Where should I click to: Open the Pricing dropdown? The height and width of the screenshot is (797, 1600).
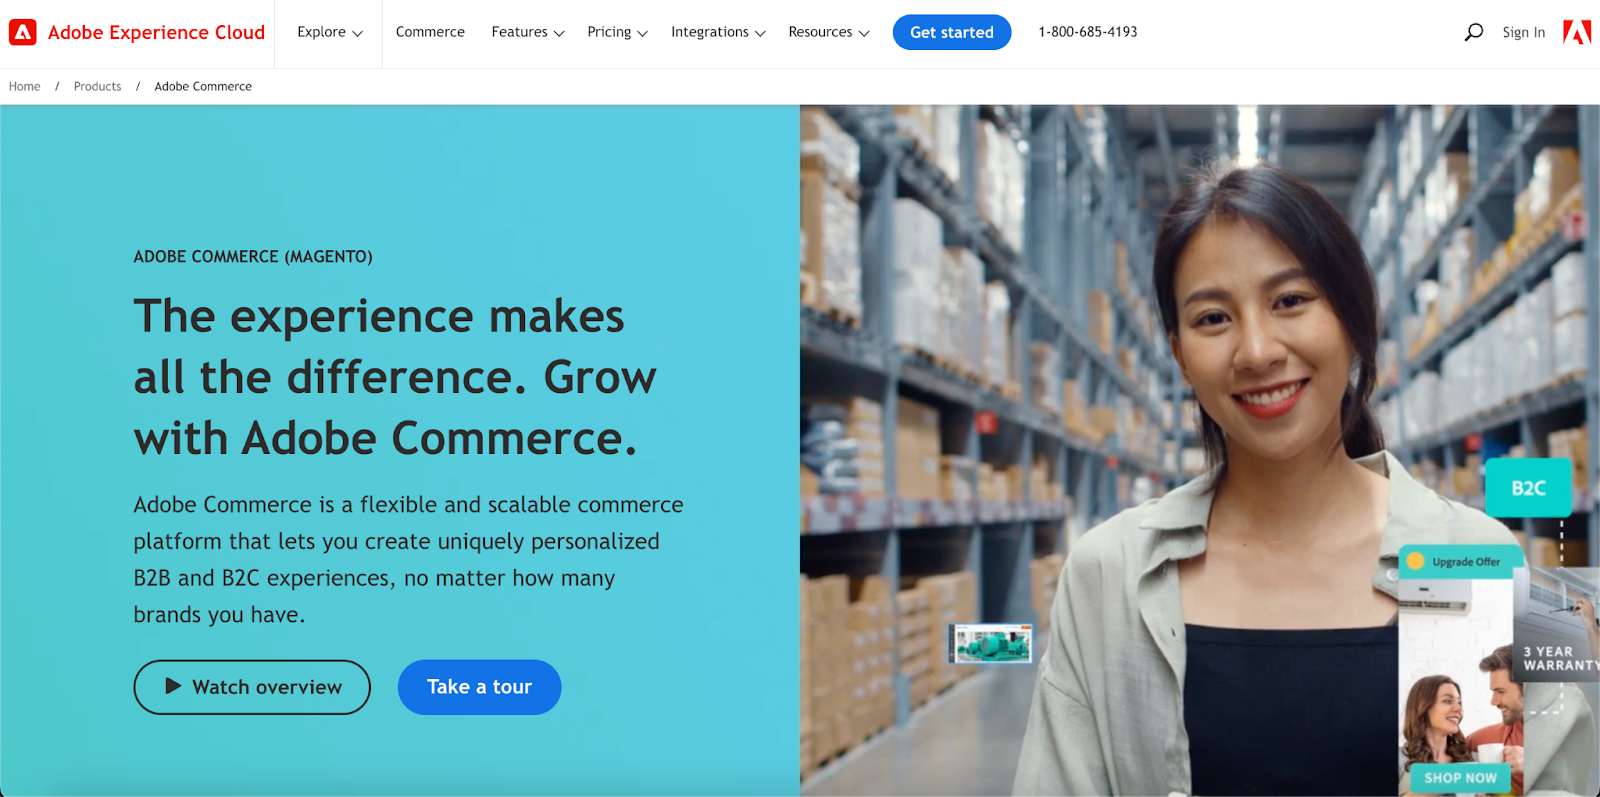(617, 32)
